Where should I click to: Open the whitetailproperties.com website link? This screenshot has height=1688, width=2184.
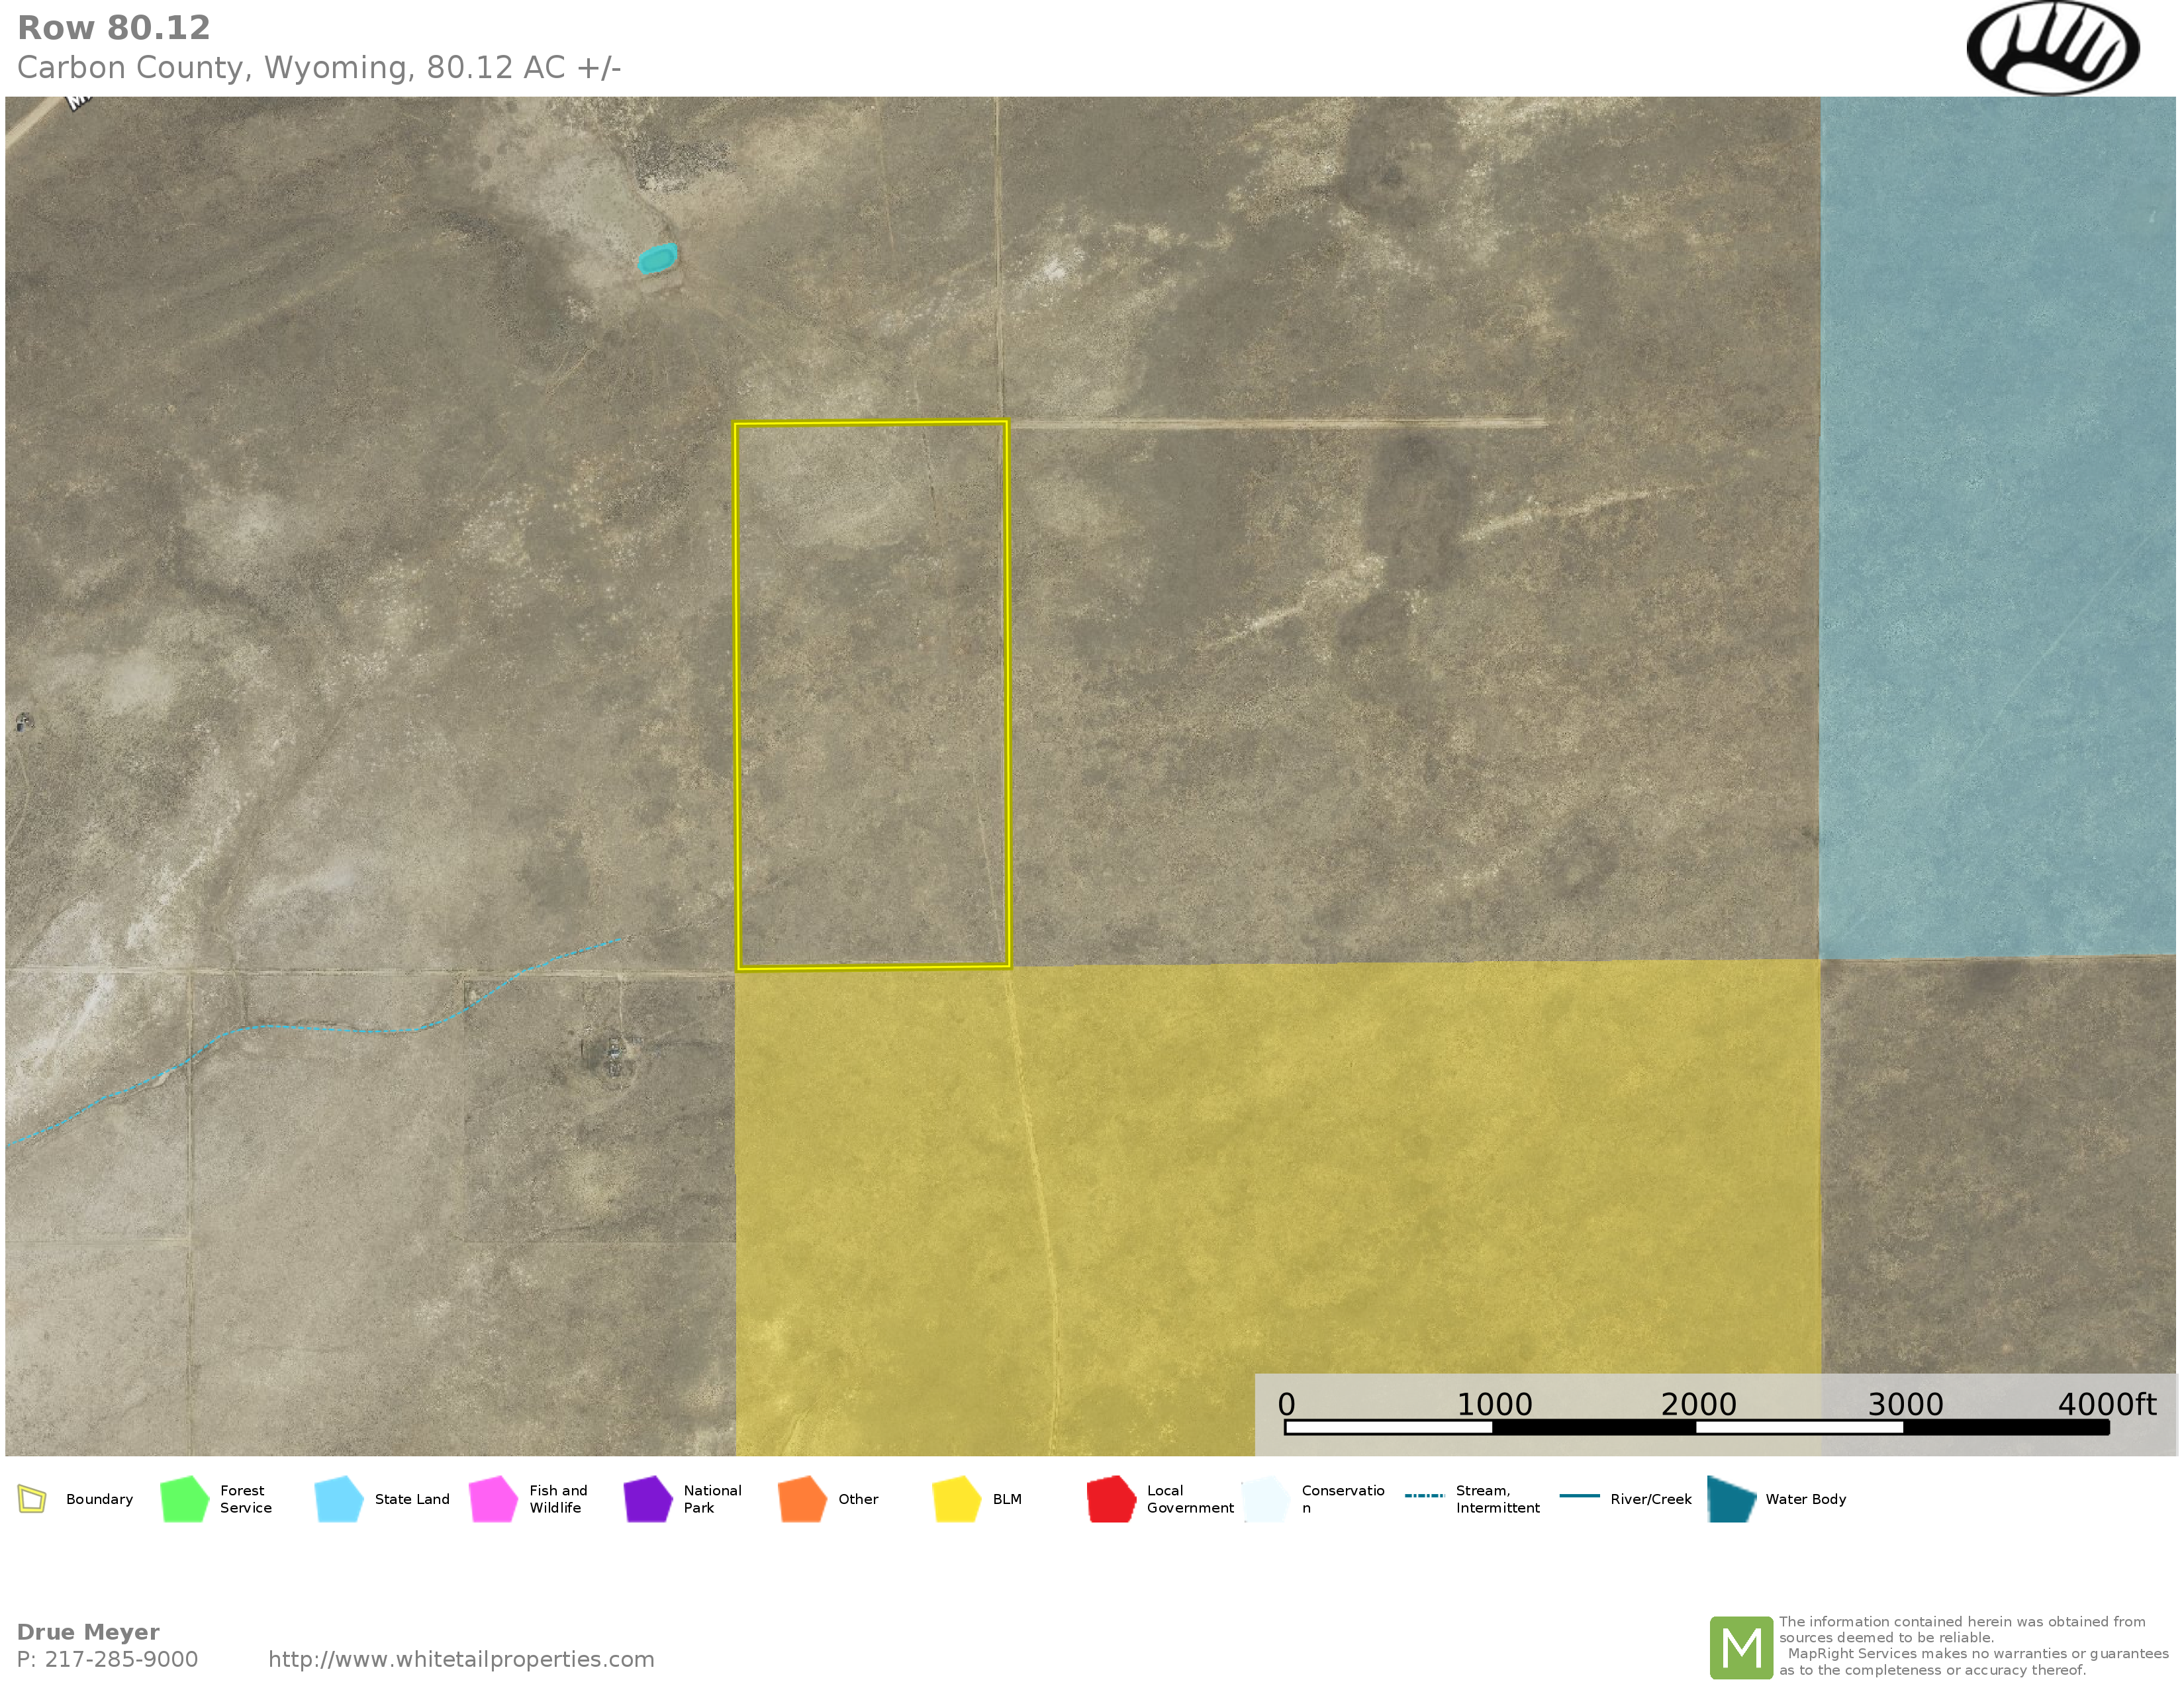(x=461, y=1659)
